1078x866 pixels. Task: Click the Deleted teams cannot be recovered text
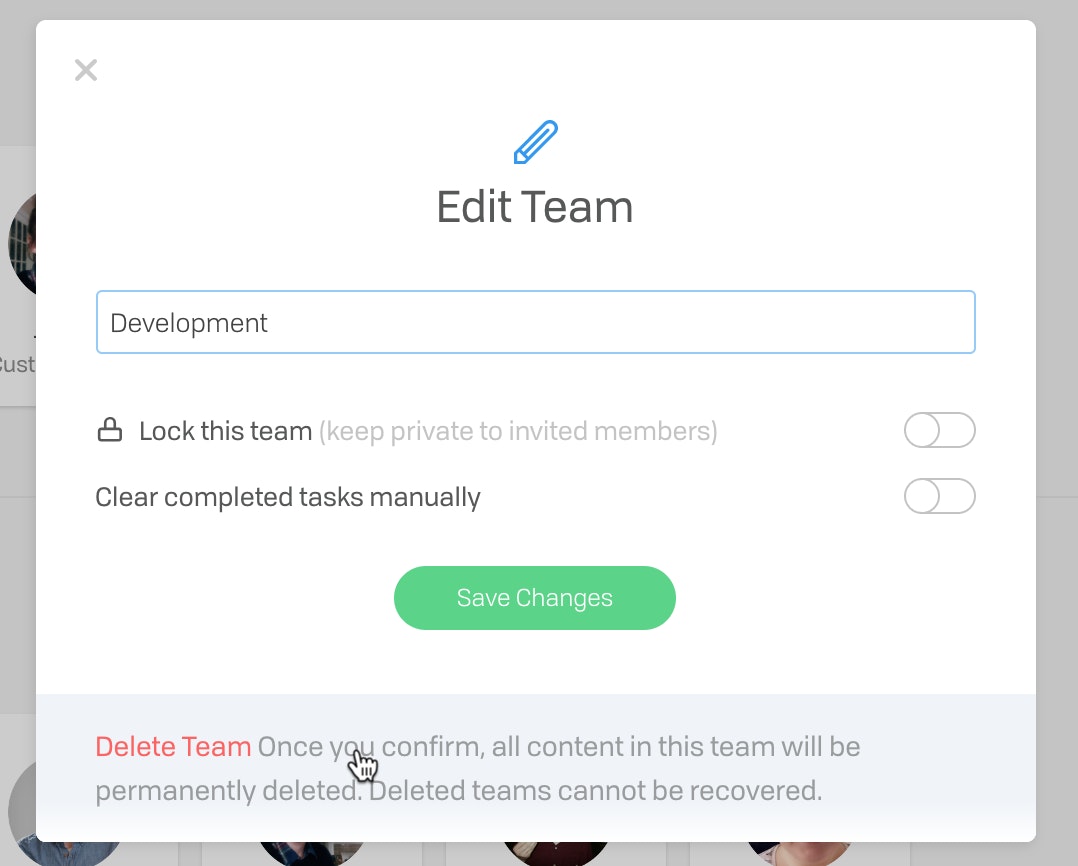pyautogui.click(x=594, y=791)
